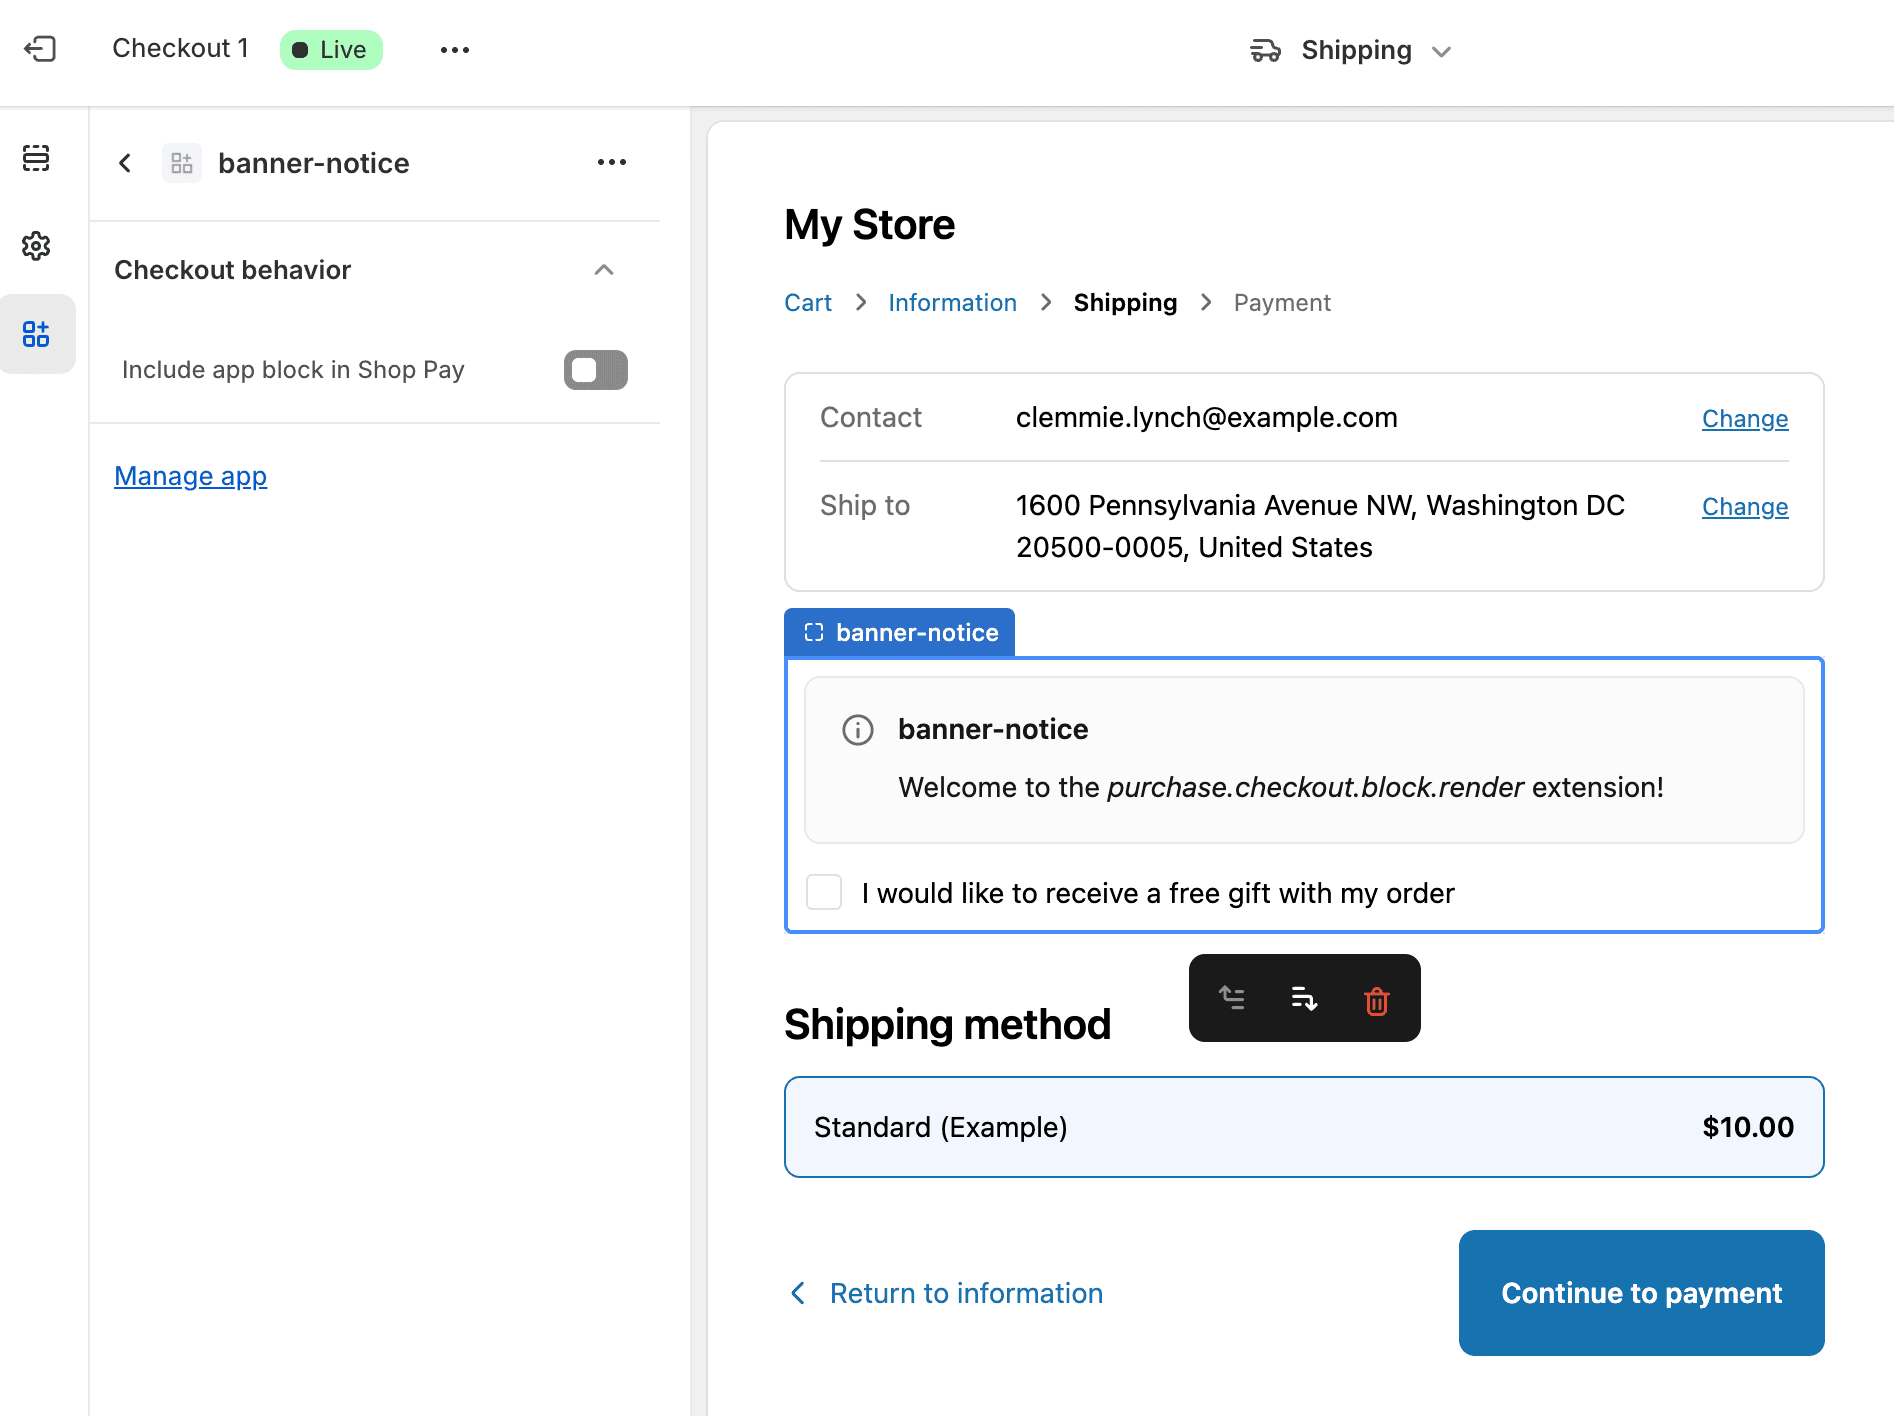Open the Shipping page dropdown
Image resolution: width=1894 pixels, height=1416 pixels.
tap(1351, 50)
